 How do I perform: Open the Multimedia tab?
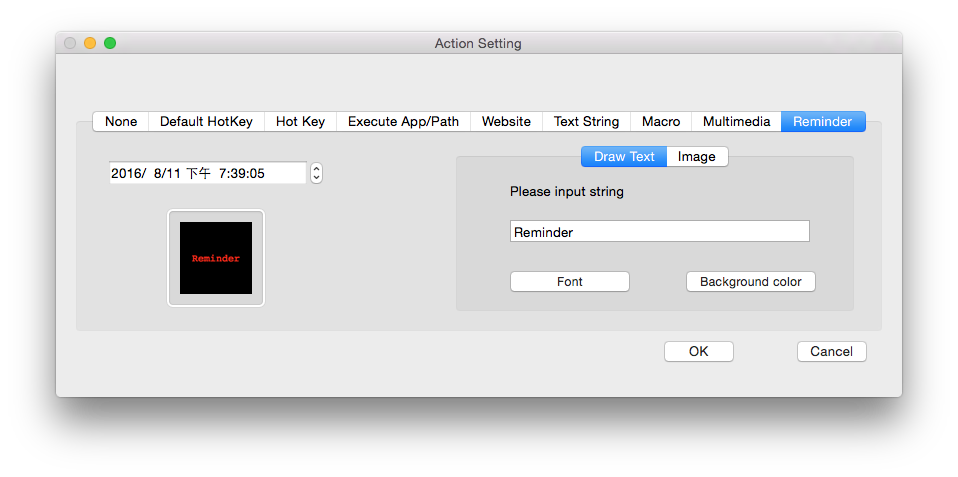coord(736,121)
